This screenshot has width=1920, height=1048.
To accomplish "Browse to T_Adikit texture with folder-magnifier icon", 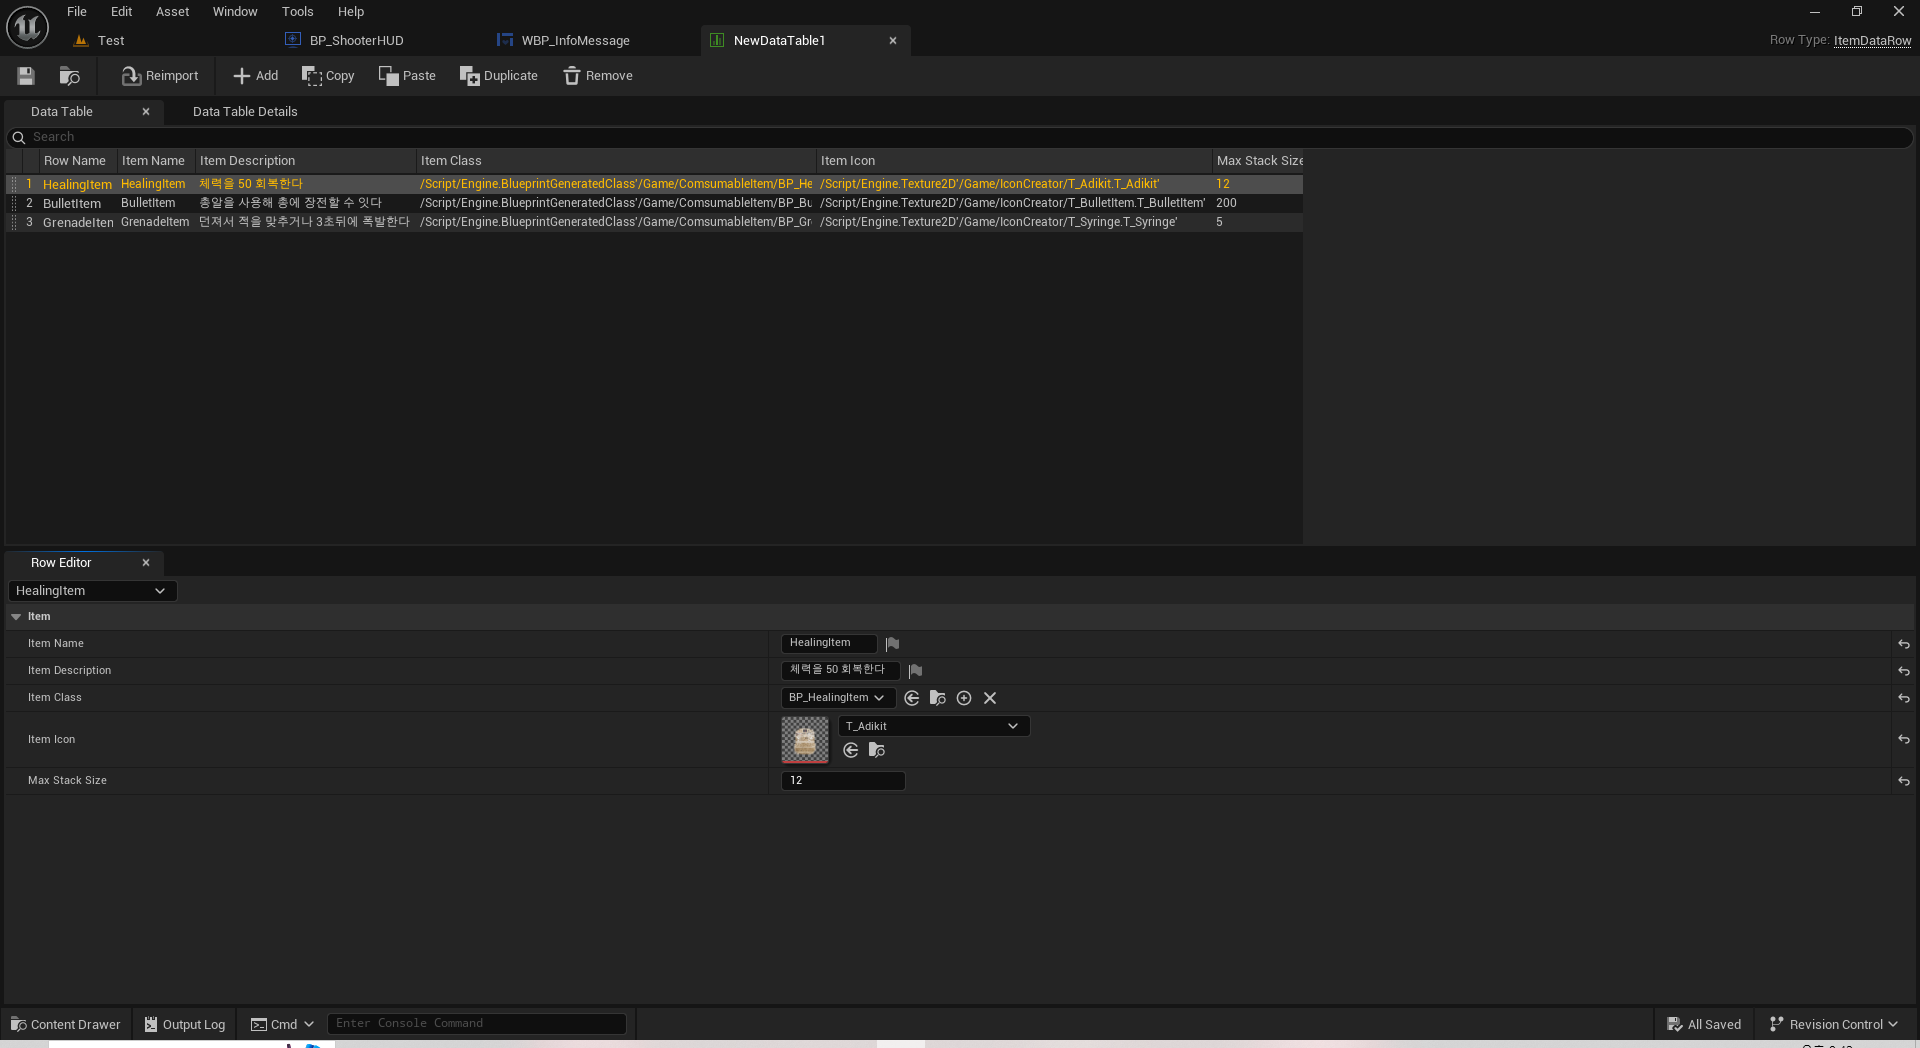I will pyautogui.click(x=876, y=750).
